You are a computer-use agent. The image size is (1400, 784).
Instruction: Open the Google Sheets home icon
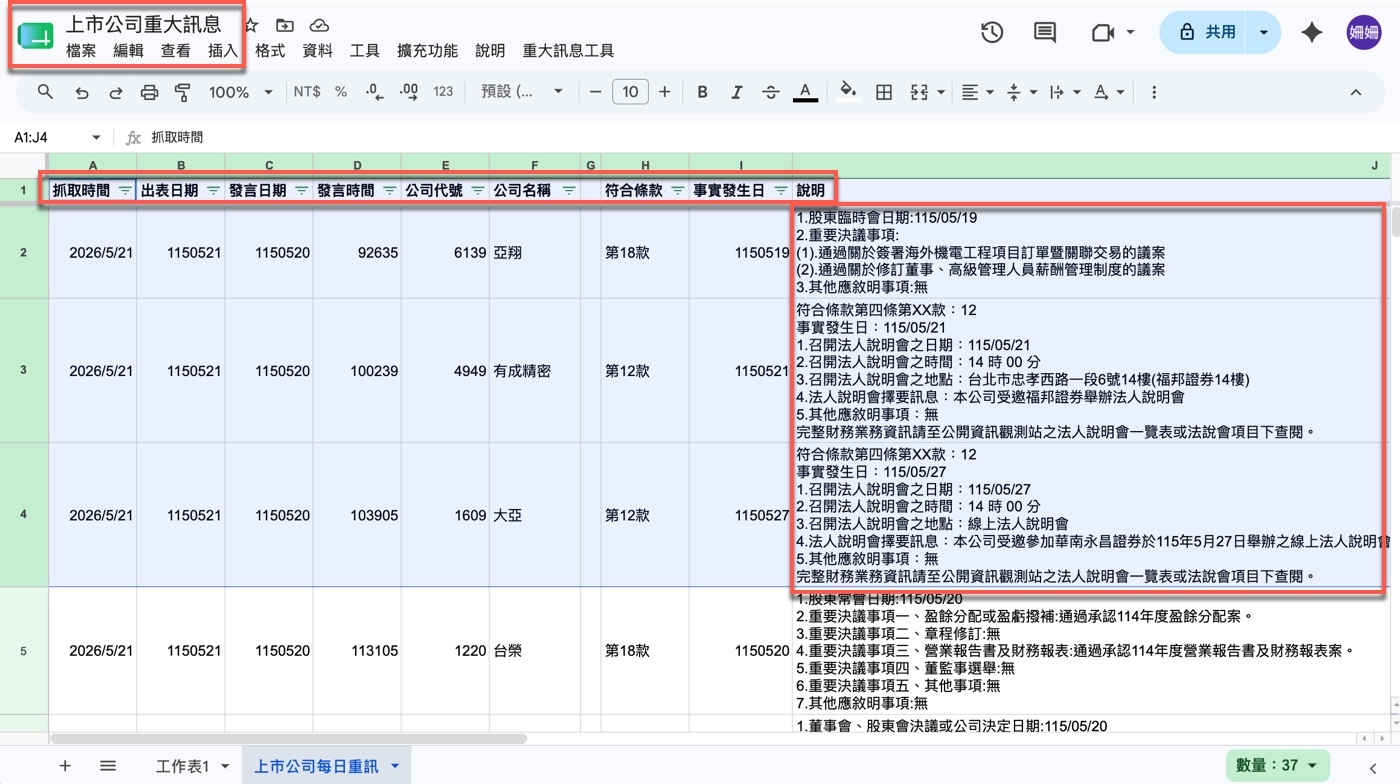tap(35, 37)
